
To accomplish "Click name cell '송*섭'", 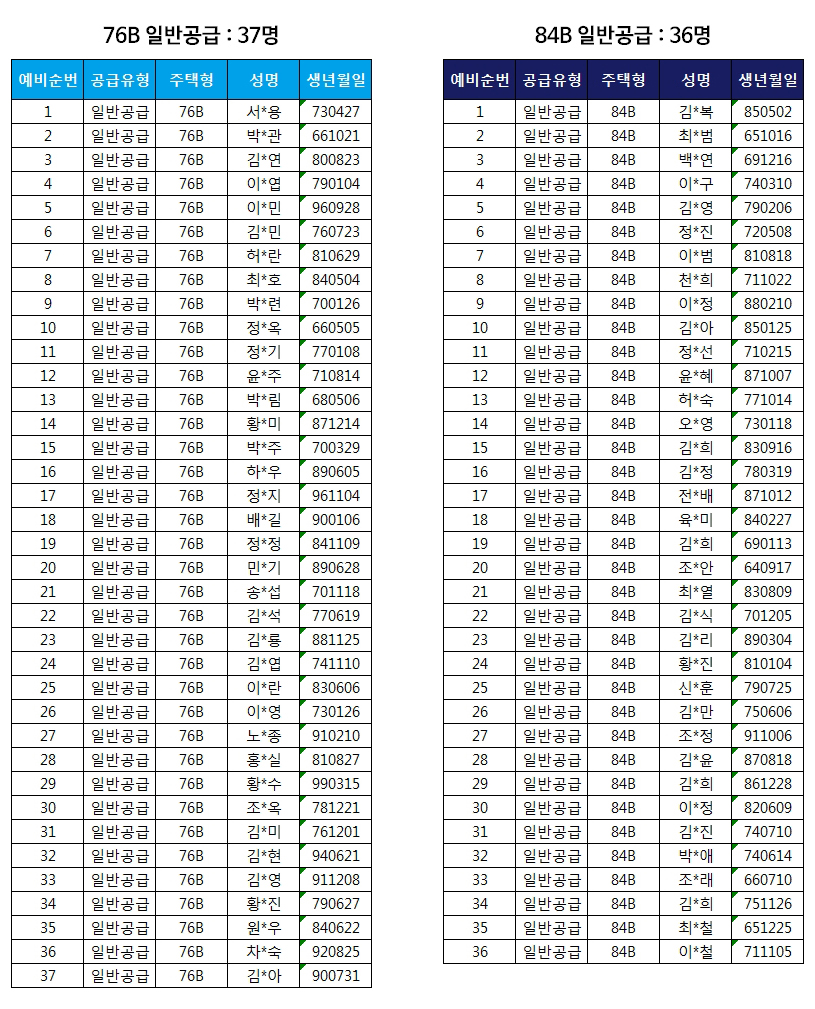I will tap(264, 592).
